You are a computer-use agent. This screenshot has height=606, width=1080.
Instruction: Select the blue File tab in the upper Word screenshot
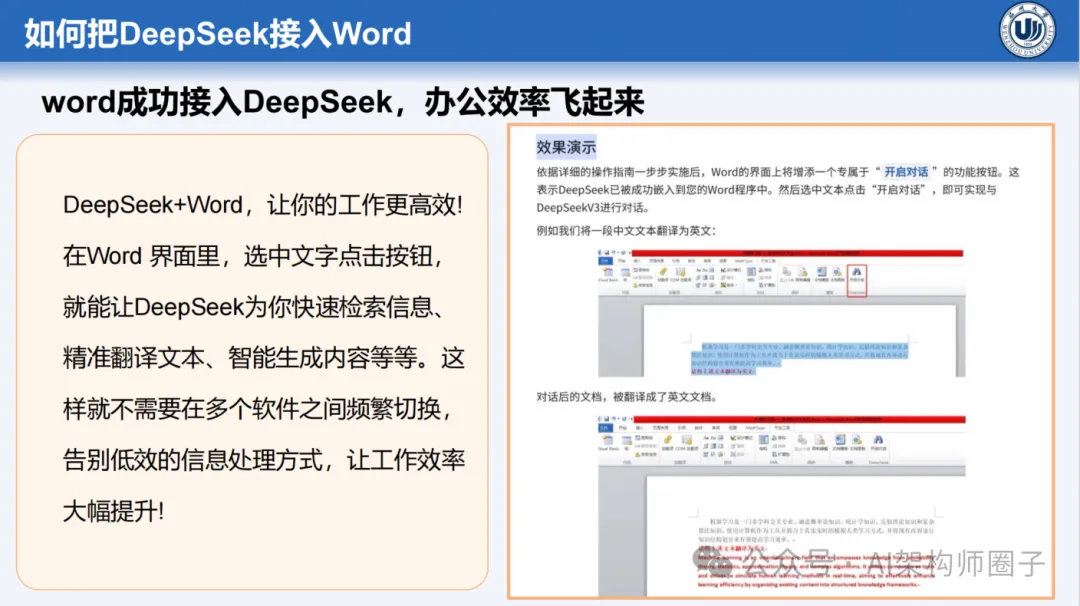click(605, 261)
